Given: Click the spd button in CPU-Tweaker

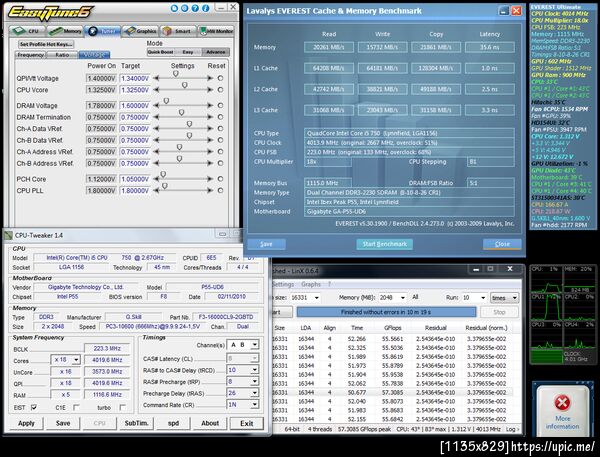Looking at the screenshot, I should tap(173, 423).
